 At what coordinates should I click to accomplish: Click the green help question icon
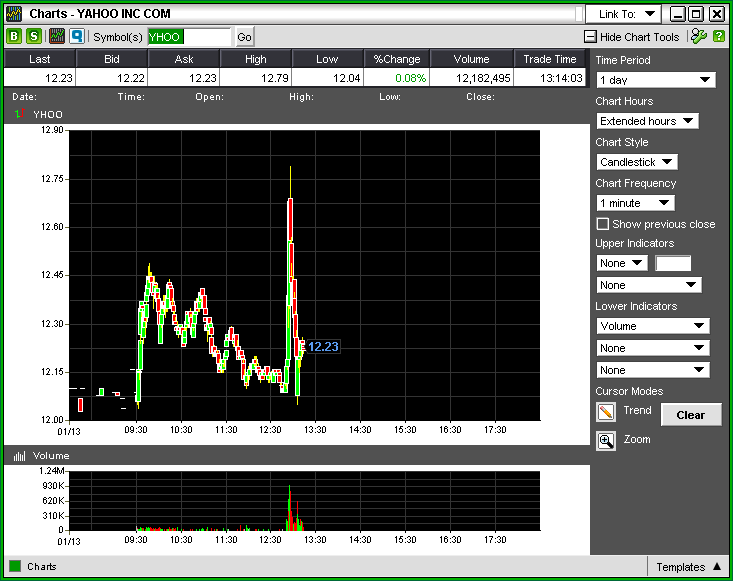719,36
